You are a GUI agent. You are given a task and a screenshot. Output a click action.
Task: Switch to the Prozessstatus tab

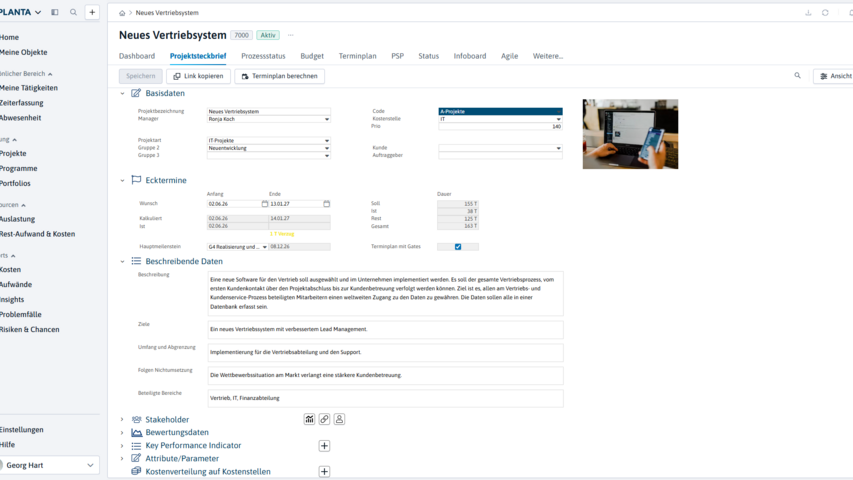(263, 56)
